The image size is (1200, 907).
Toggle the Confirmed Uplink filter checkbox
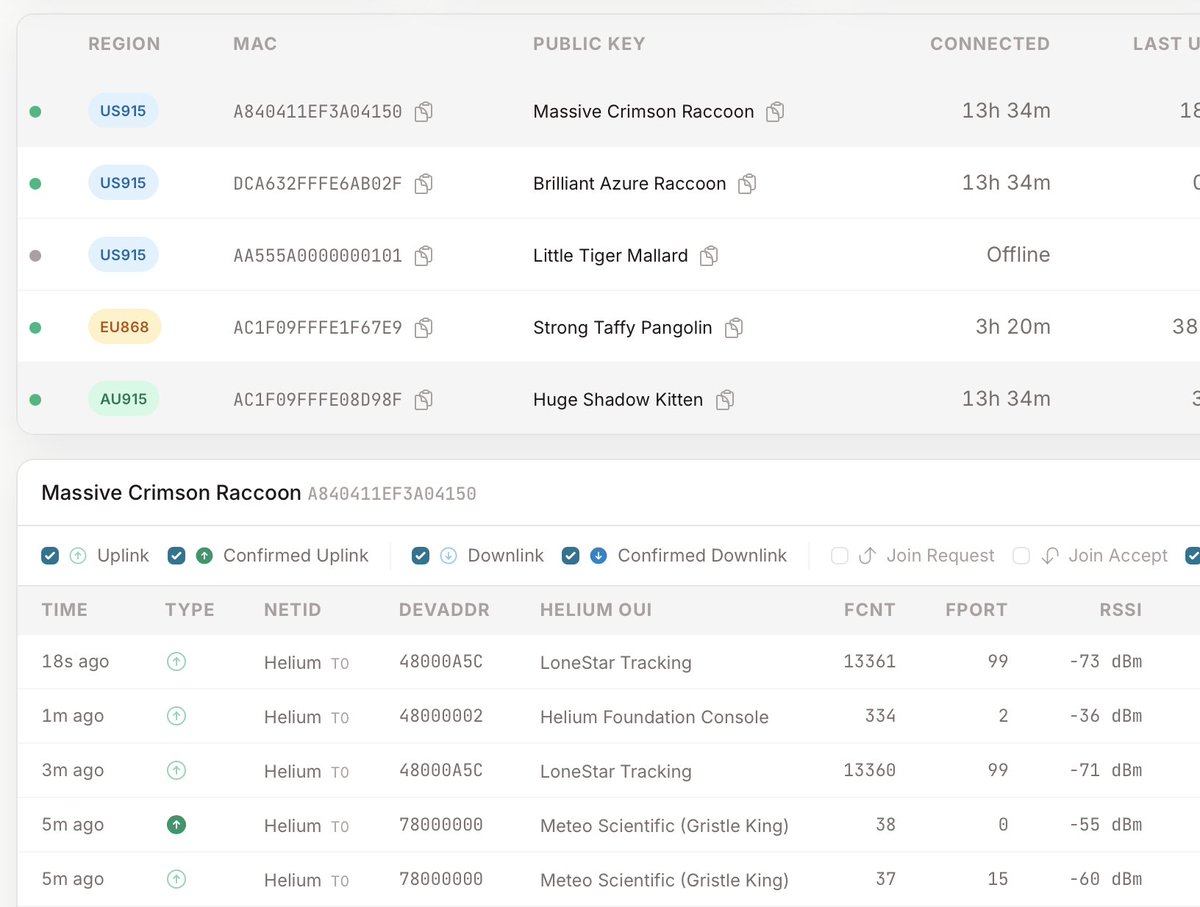pos(176,556)
